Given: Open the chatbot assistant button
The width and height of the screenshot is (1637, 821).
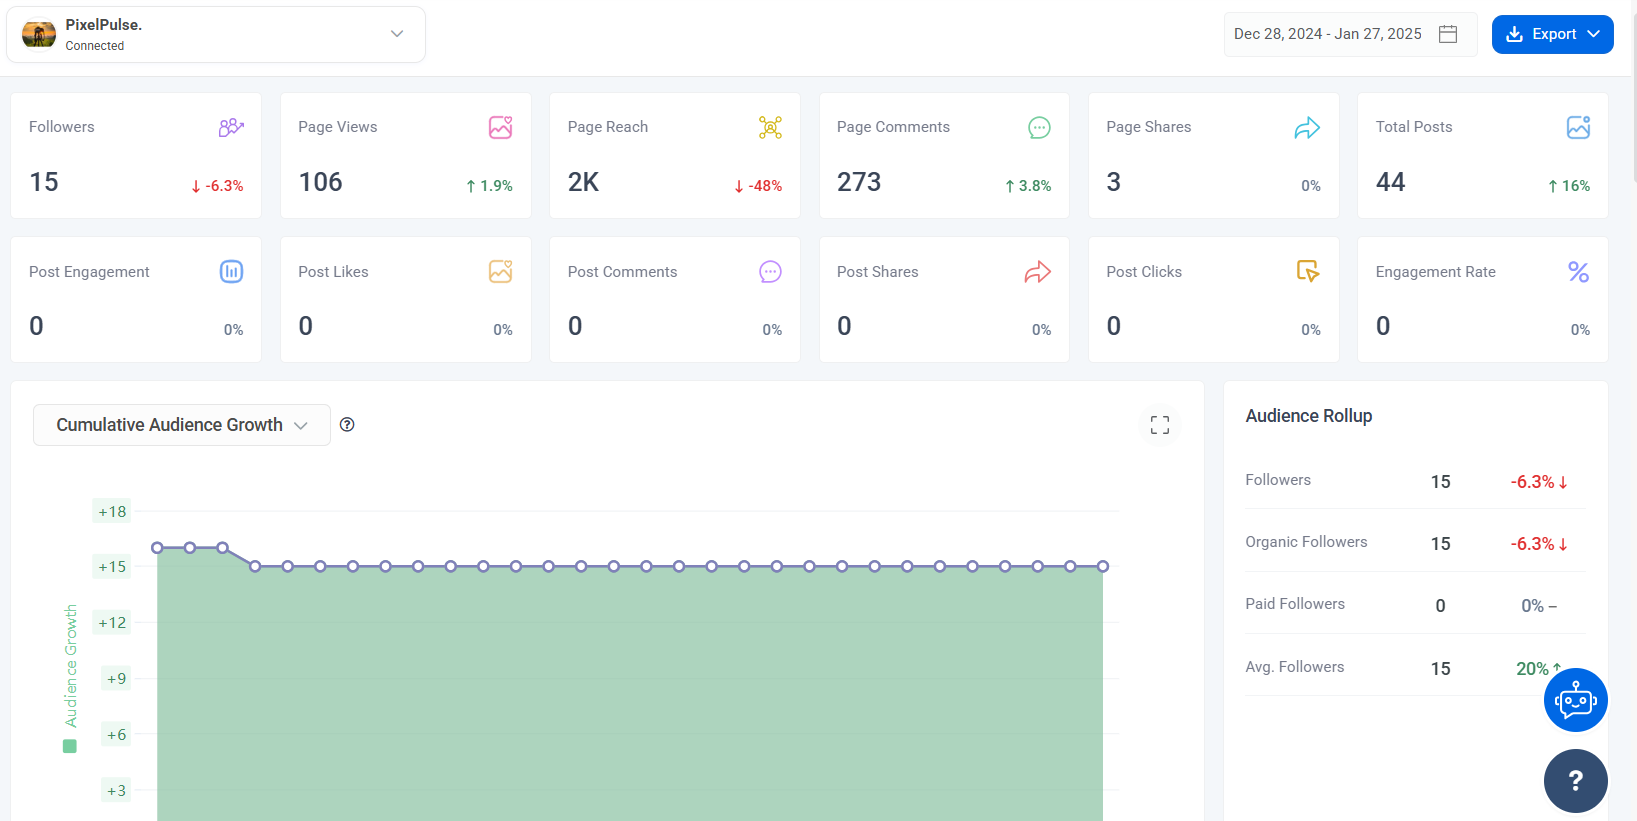Looking at the screenshot, I should tap(1576, 700).
